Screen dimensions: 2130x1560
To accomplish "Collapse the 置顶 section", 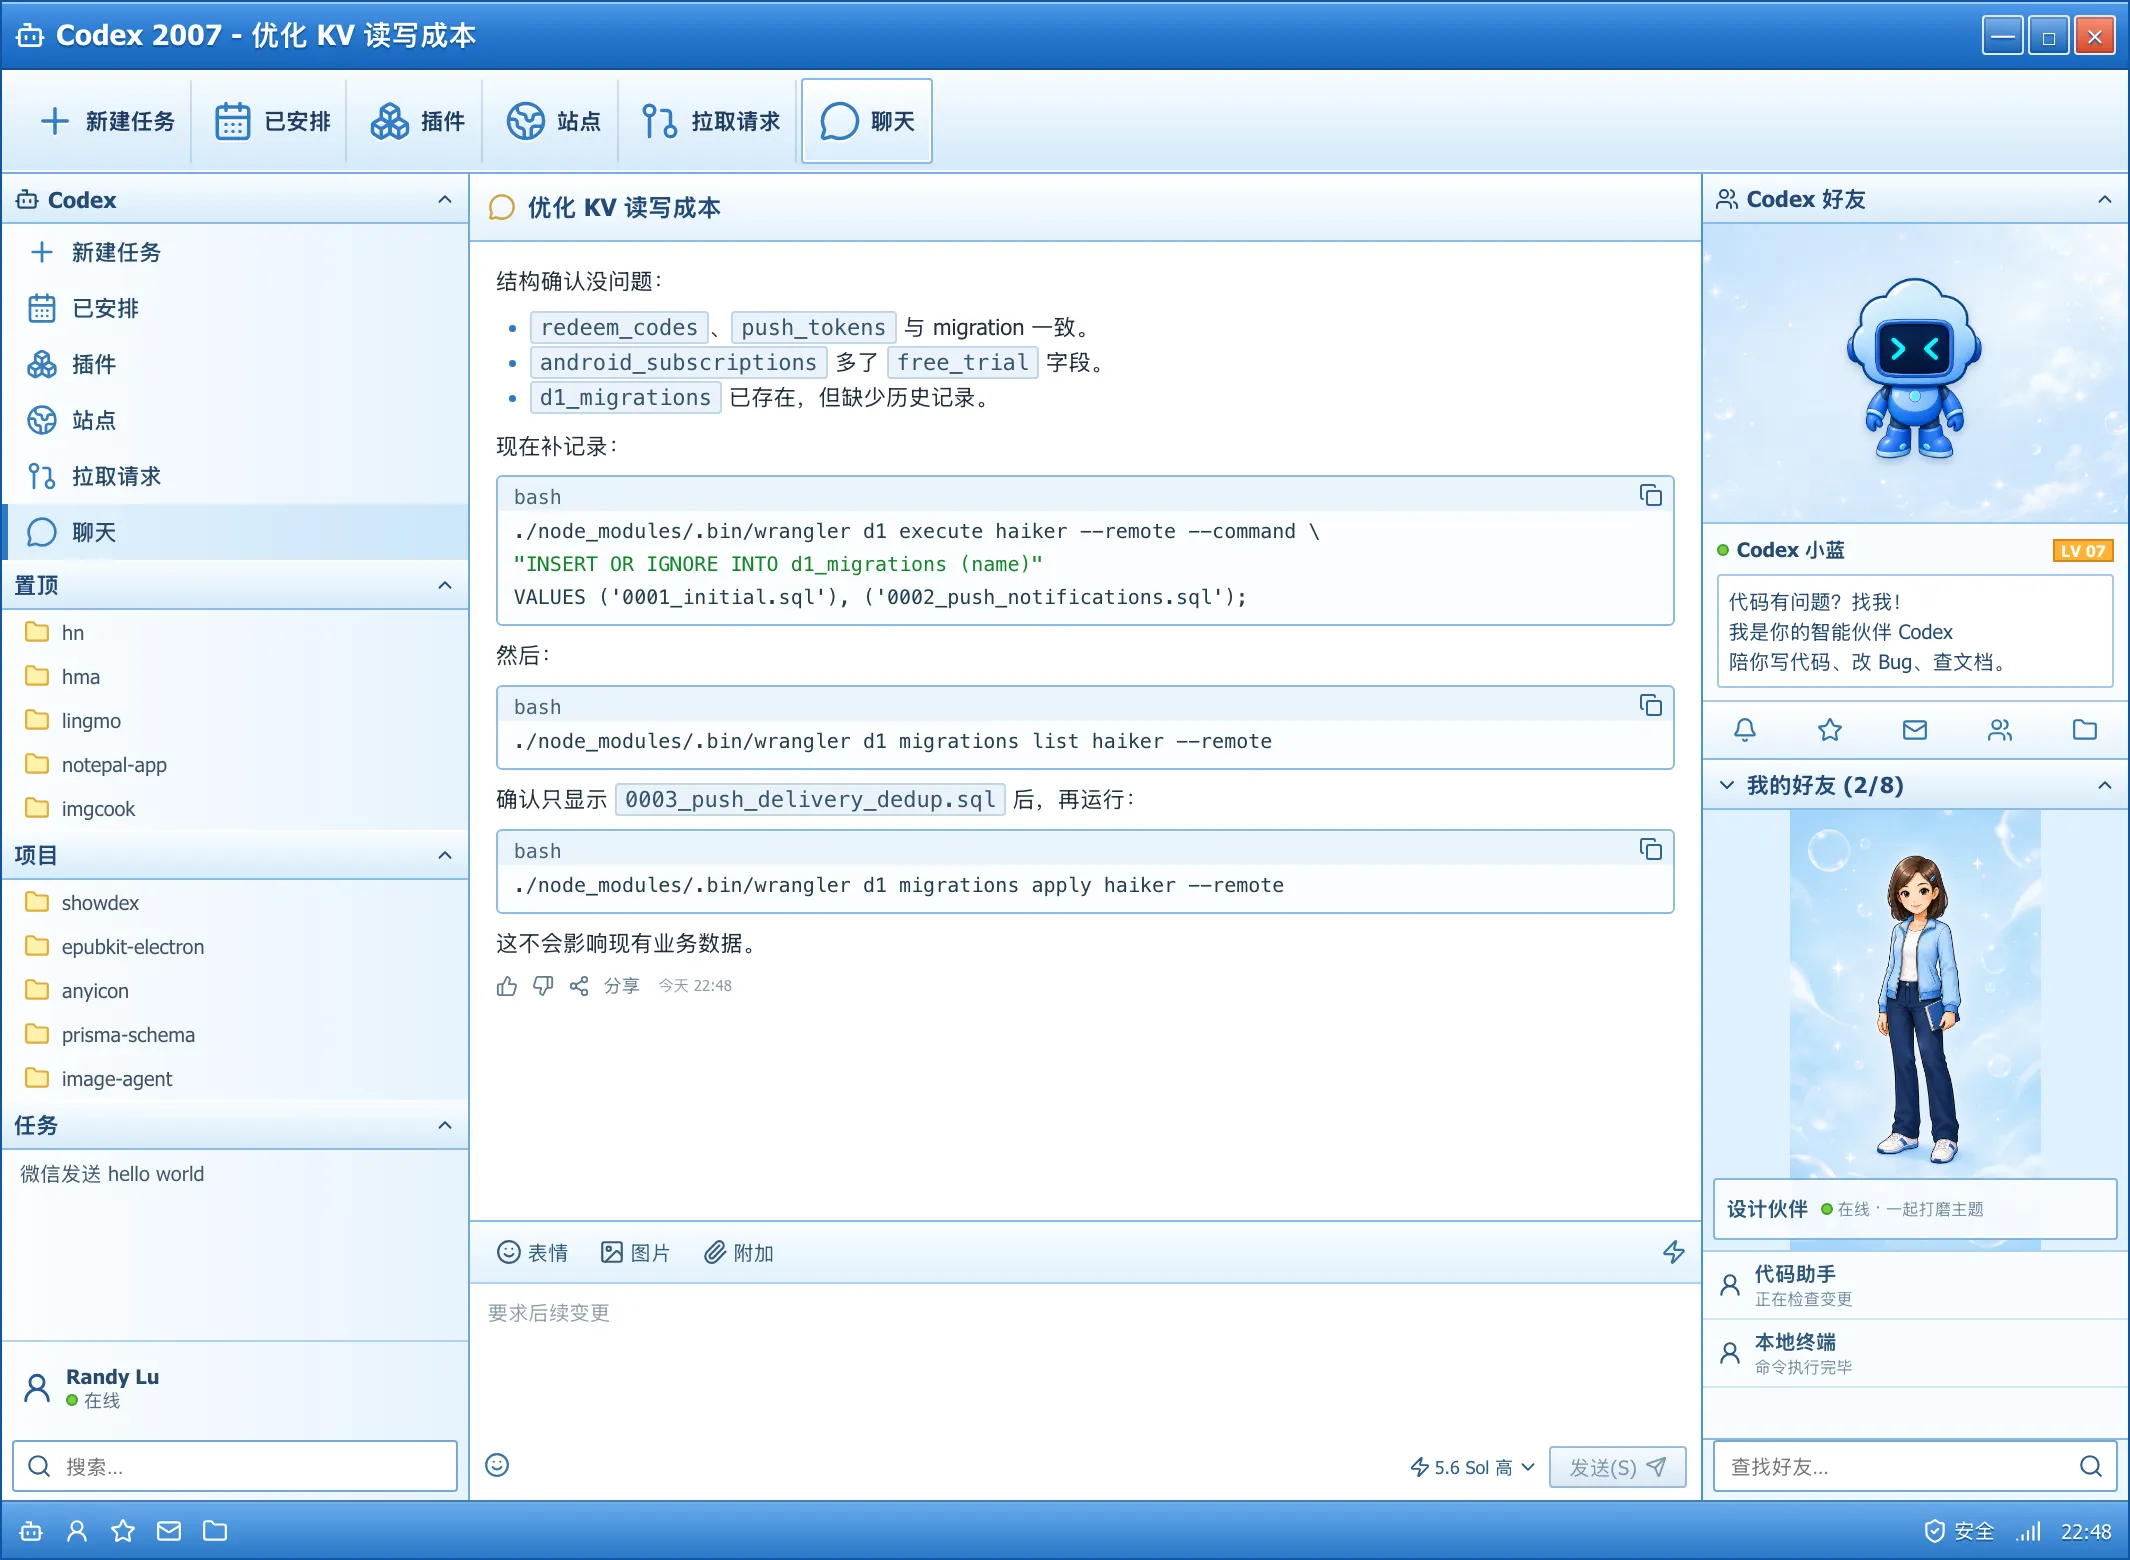I will 445,585.
